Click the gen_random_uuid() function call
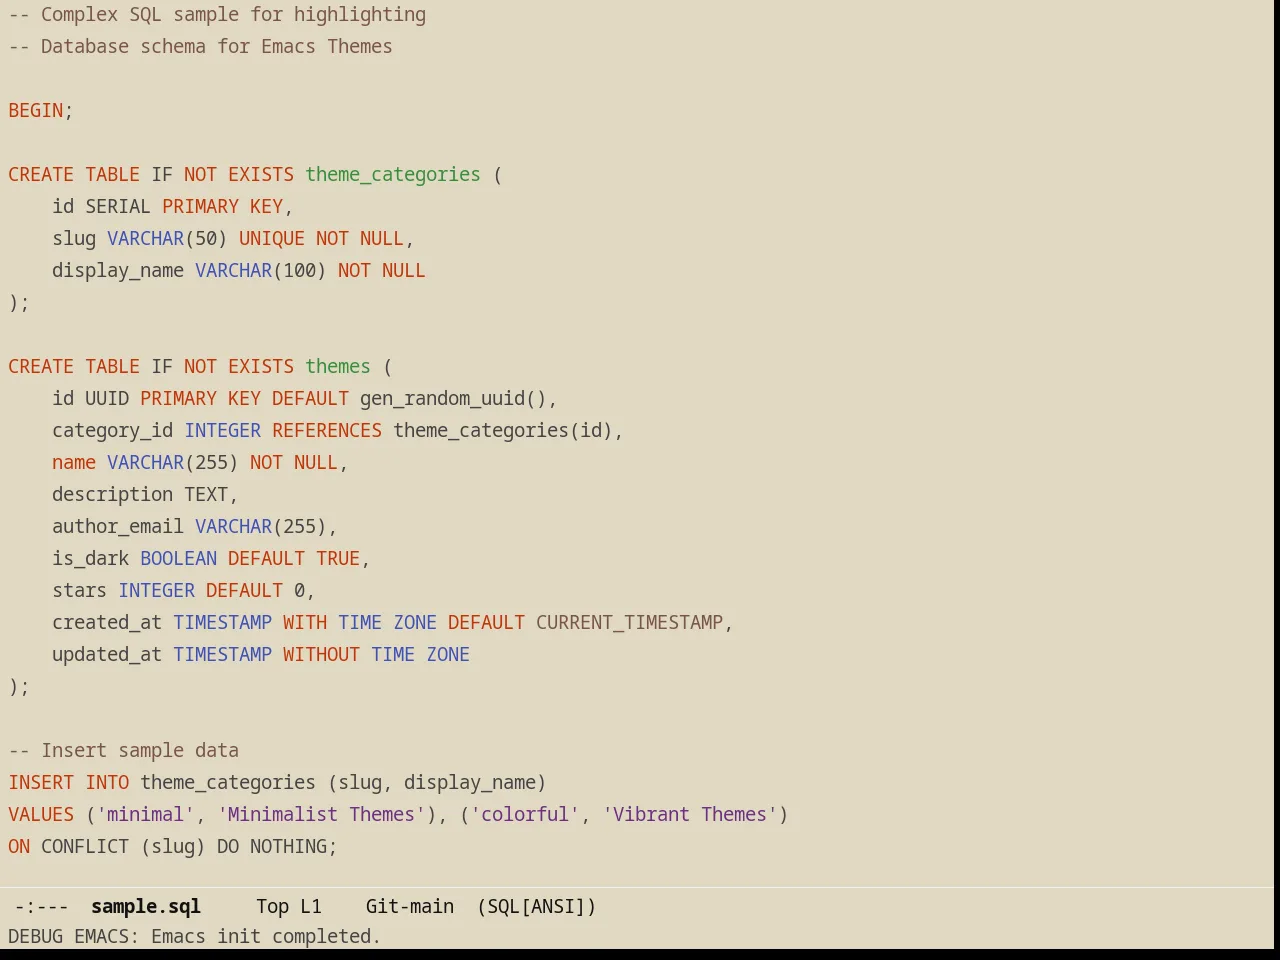The width and height of the screenshot is (1280, 960). pyautogui.click(x=453, y=398)
